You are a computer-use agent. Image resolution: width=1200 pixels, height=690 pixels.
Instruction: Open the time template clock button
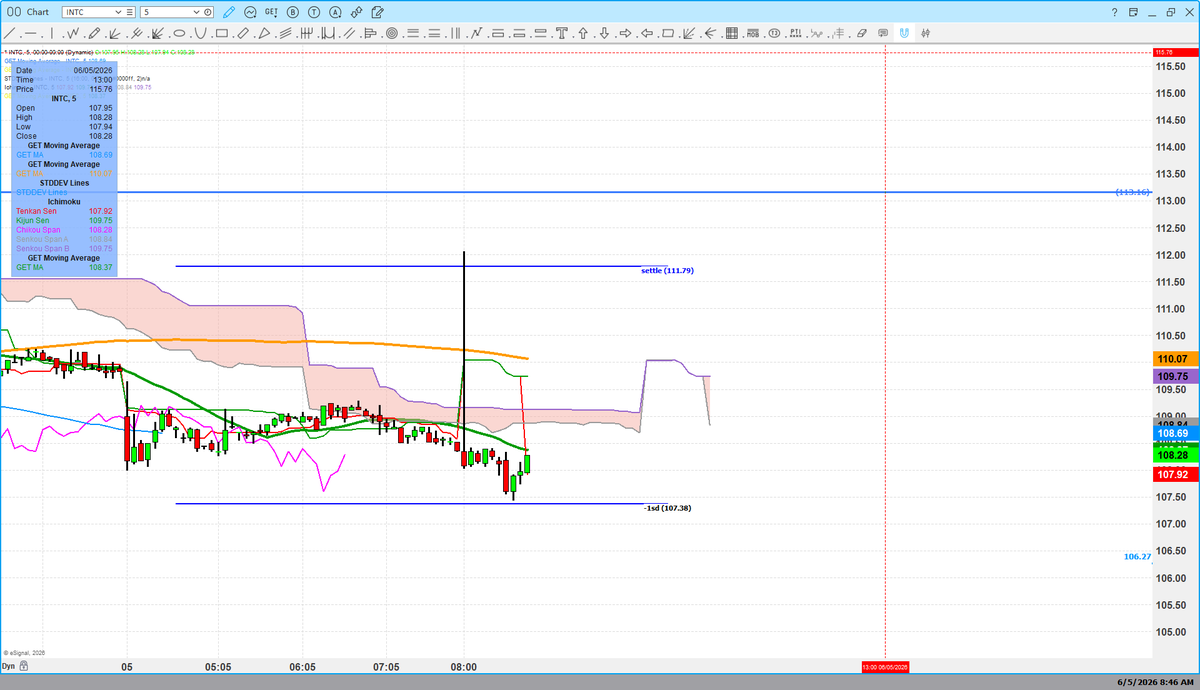pyautogui.click(x=207, y=12)
